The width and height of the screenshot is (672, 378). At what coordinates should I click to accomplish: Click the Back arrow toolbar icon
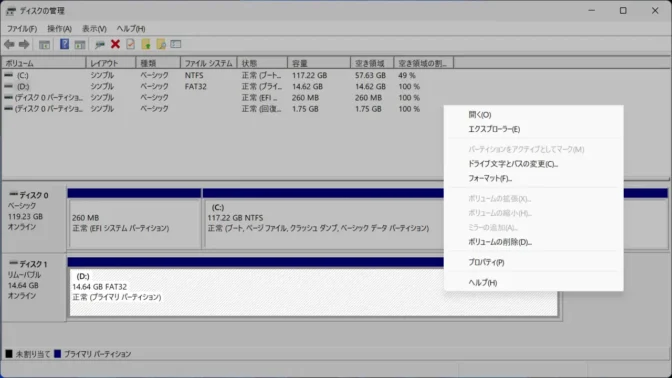pos(9,44)
